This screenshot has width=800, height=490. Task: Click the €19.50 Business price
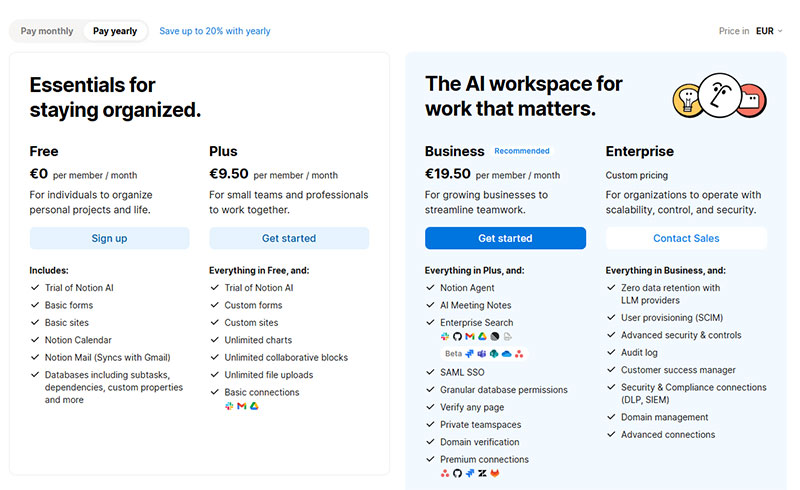tap(447, 174)
